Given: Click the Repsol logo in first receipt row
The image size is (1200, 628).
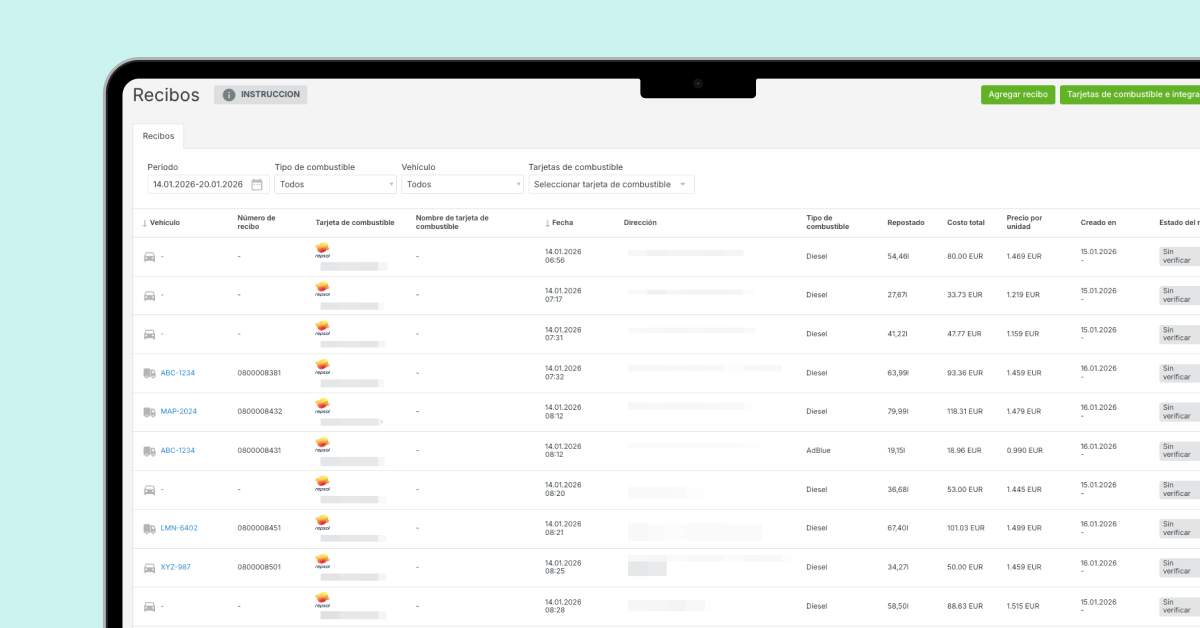Looking at the screenshot, I should [x=322, y=252].
